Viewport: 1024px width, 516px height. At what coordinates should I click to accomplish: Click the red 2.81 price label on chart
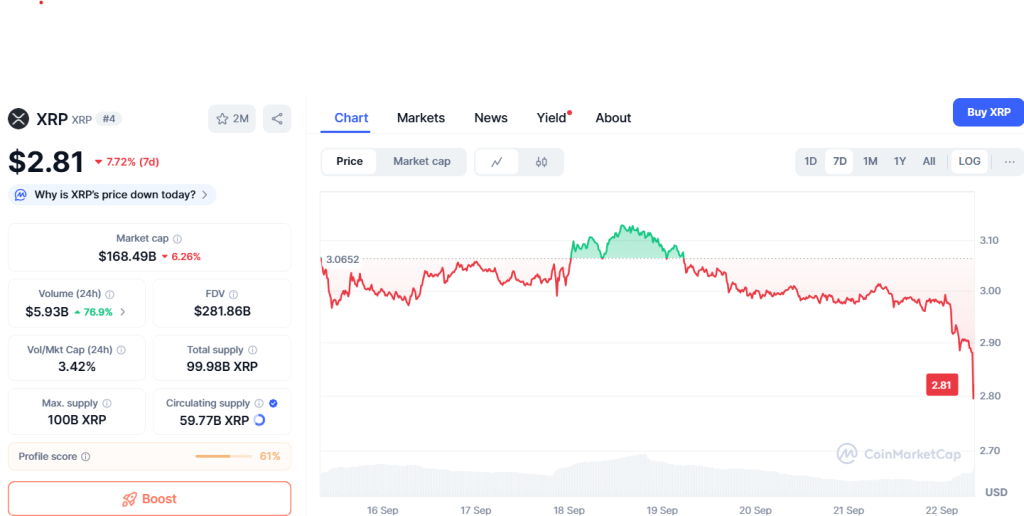click(x=941, y=385)
